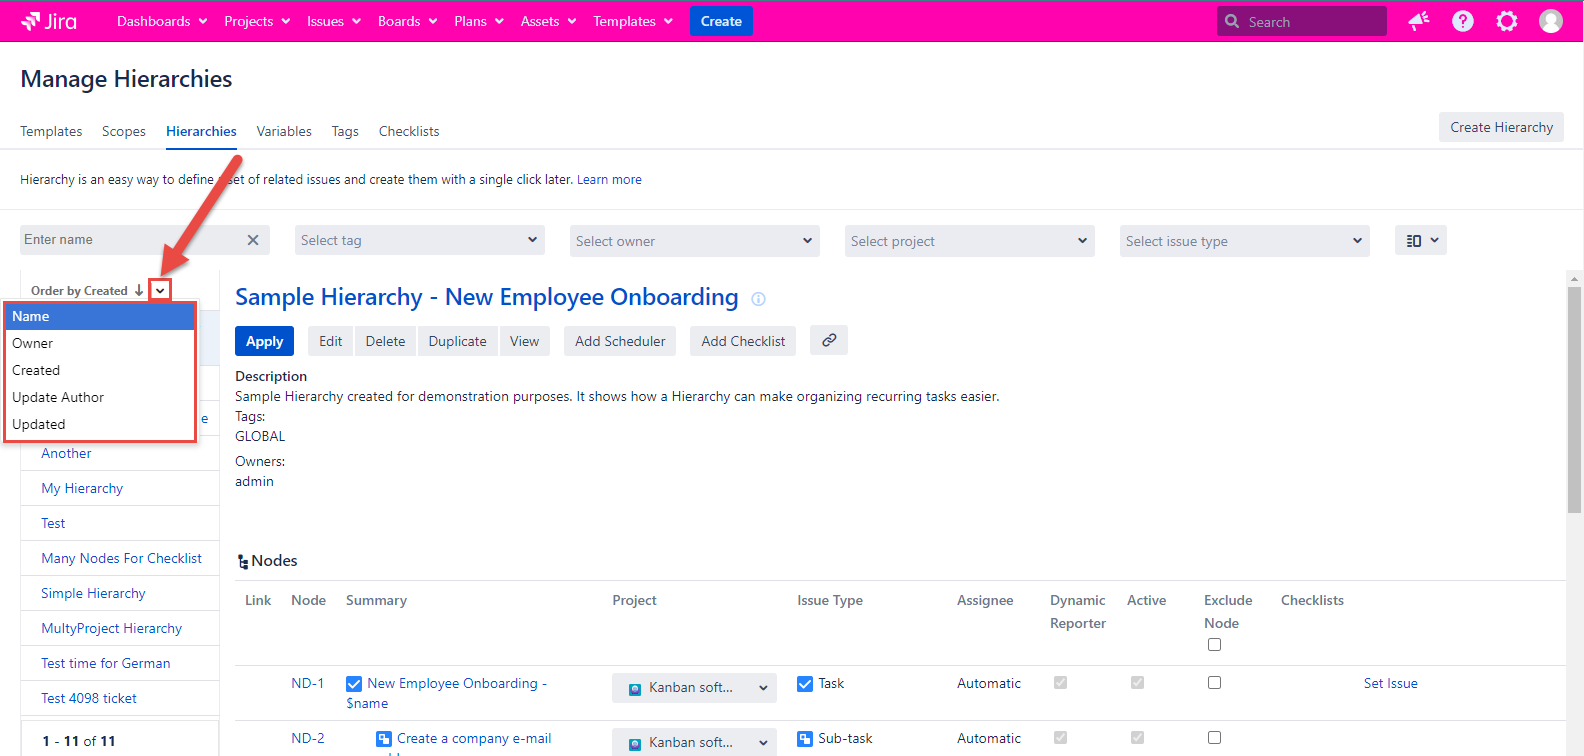Screen dimensions: 1584x756
Task: Click the notifications megaphone icon
Action: 1418,21
